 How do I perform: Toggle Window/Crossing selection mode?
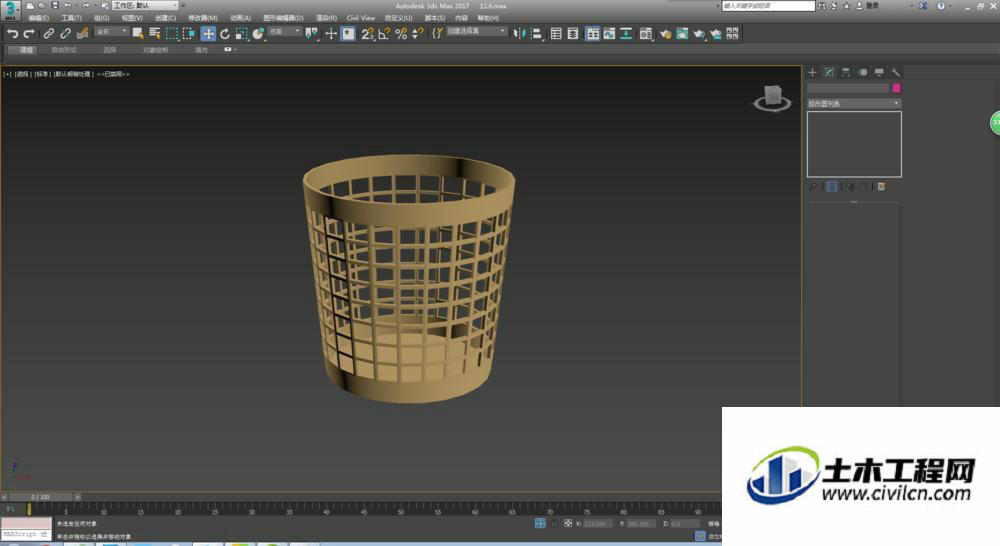[189, 34]
